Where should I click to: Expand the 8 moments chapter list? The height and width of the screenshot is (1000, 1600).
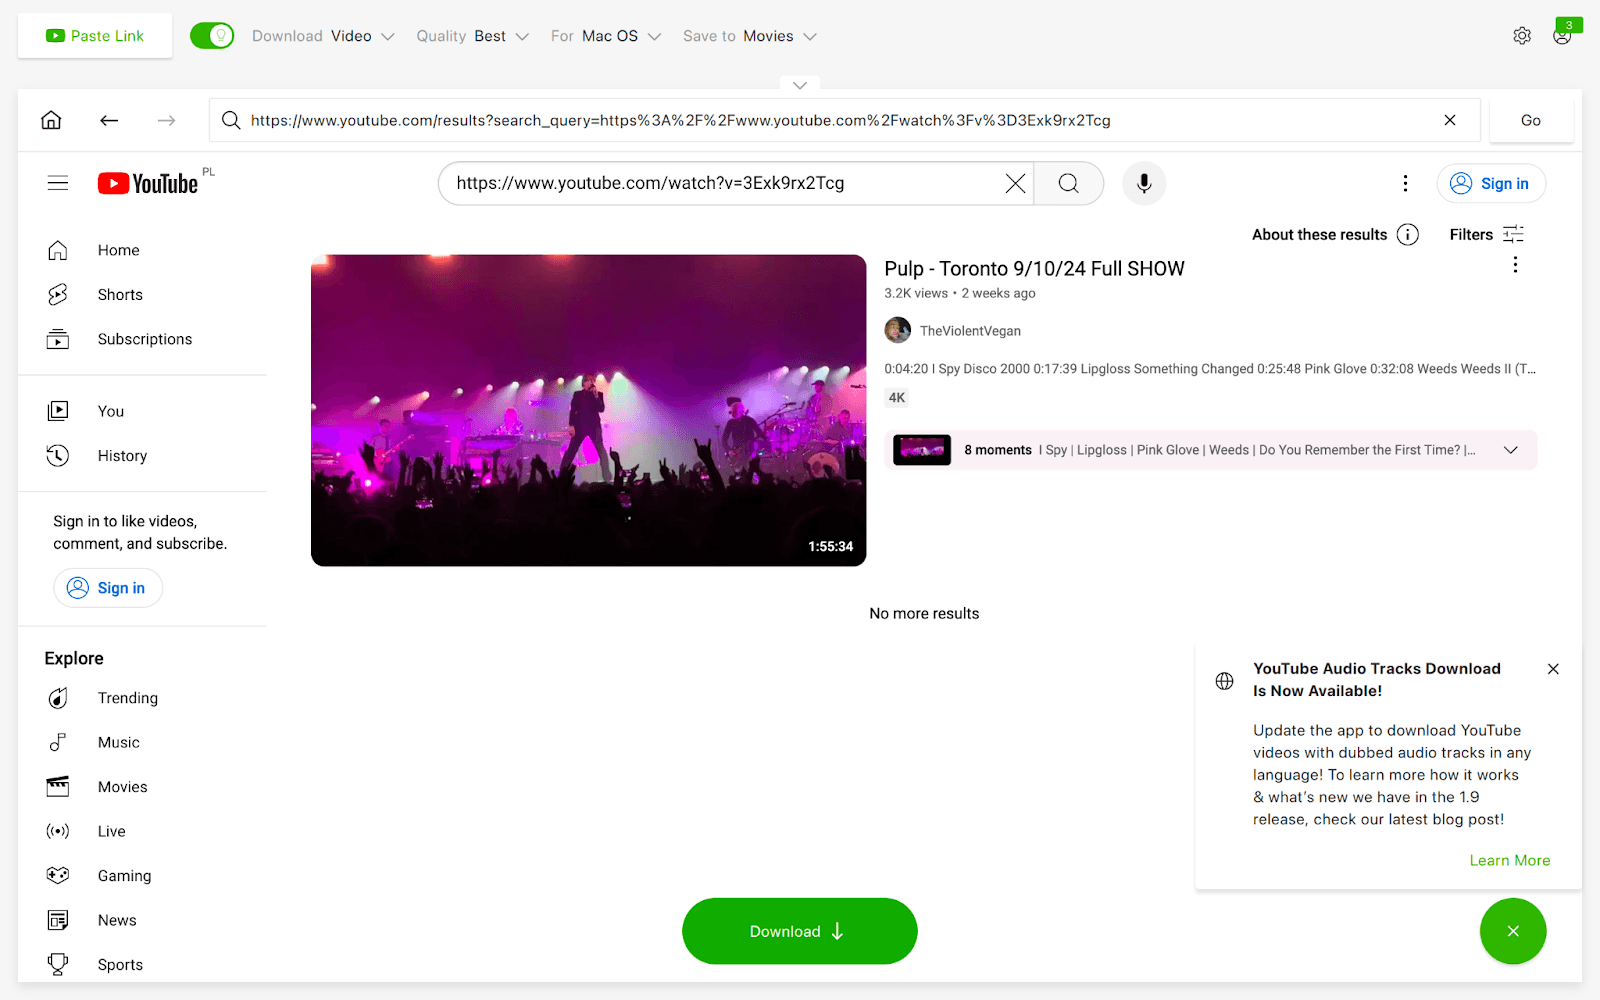click(1511, 450)
